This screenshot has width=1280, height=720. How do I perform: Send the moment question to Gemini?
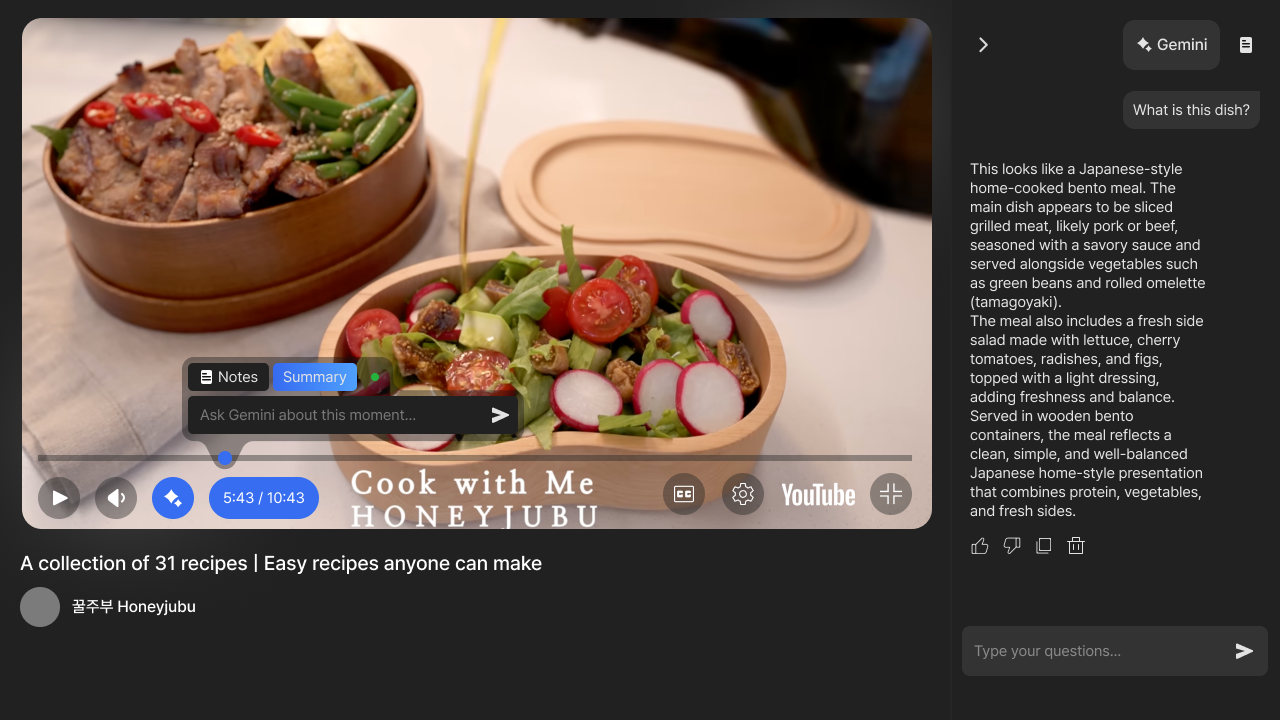point(501,415)
